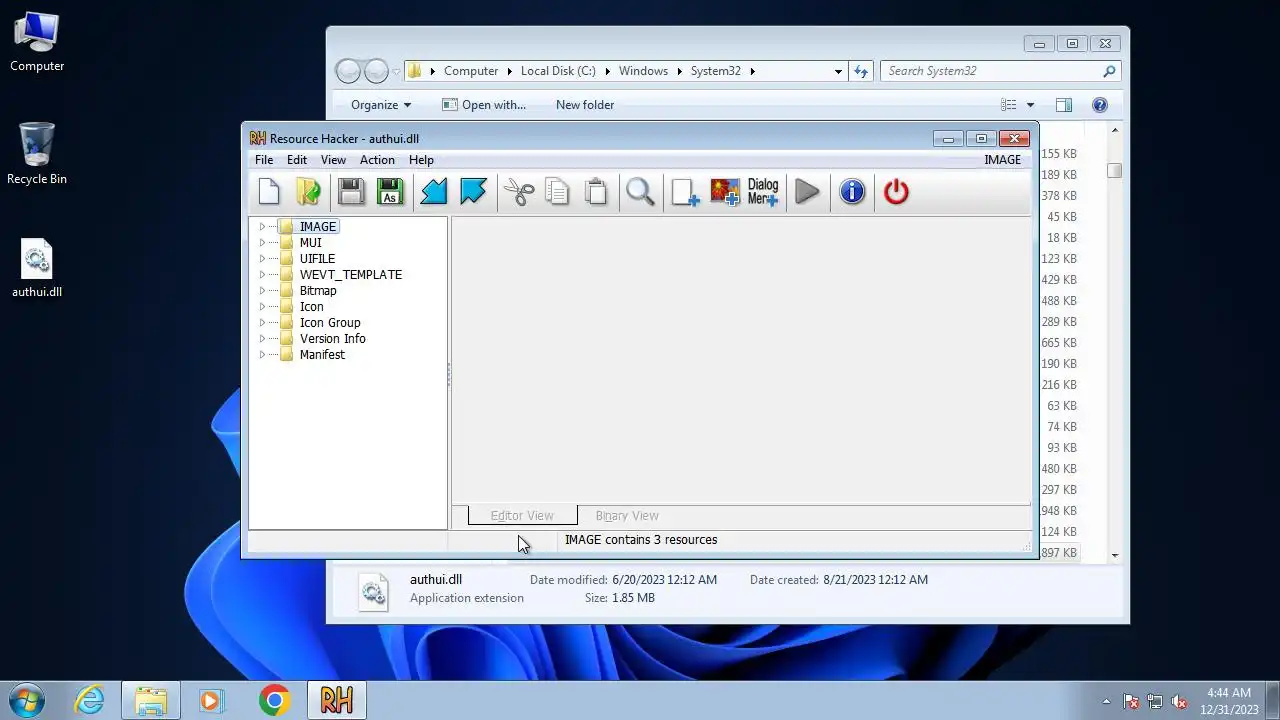Click the Search System32 field

1000,71
